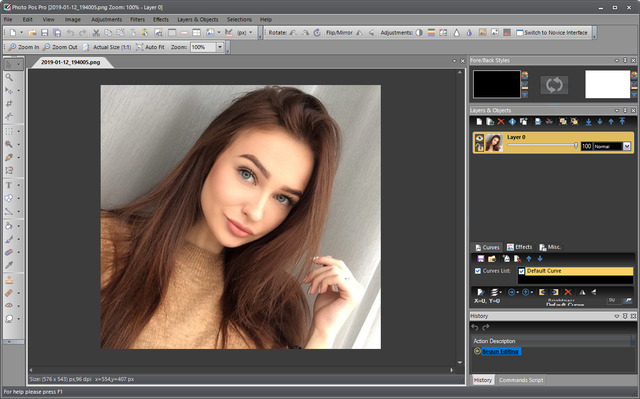Viewport: 640px width, 399px height.
Task: Click the Save icon in main toolbar
Action: pos(45,33)
